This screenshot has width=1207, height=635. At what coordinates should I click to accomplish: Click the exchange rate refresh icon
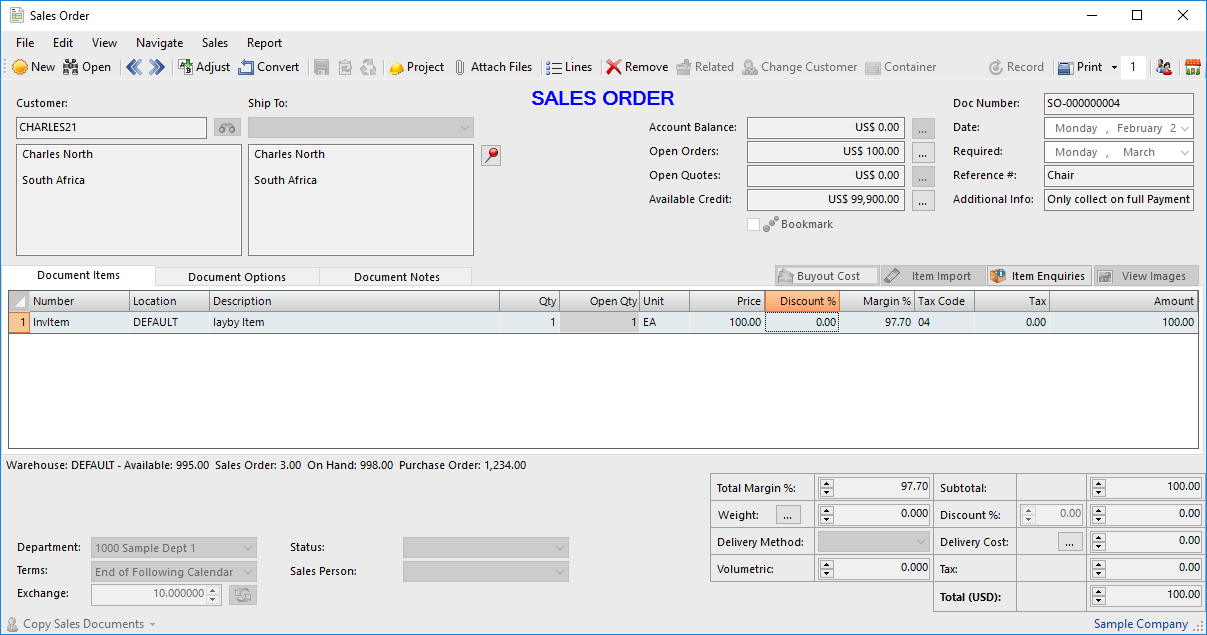(242, 594)
